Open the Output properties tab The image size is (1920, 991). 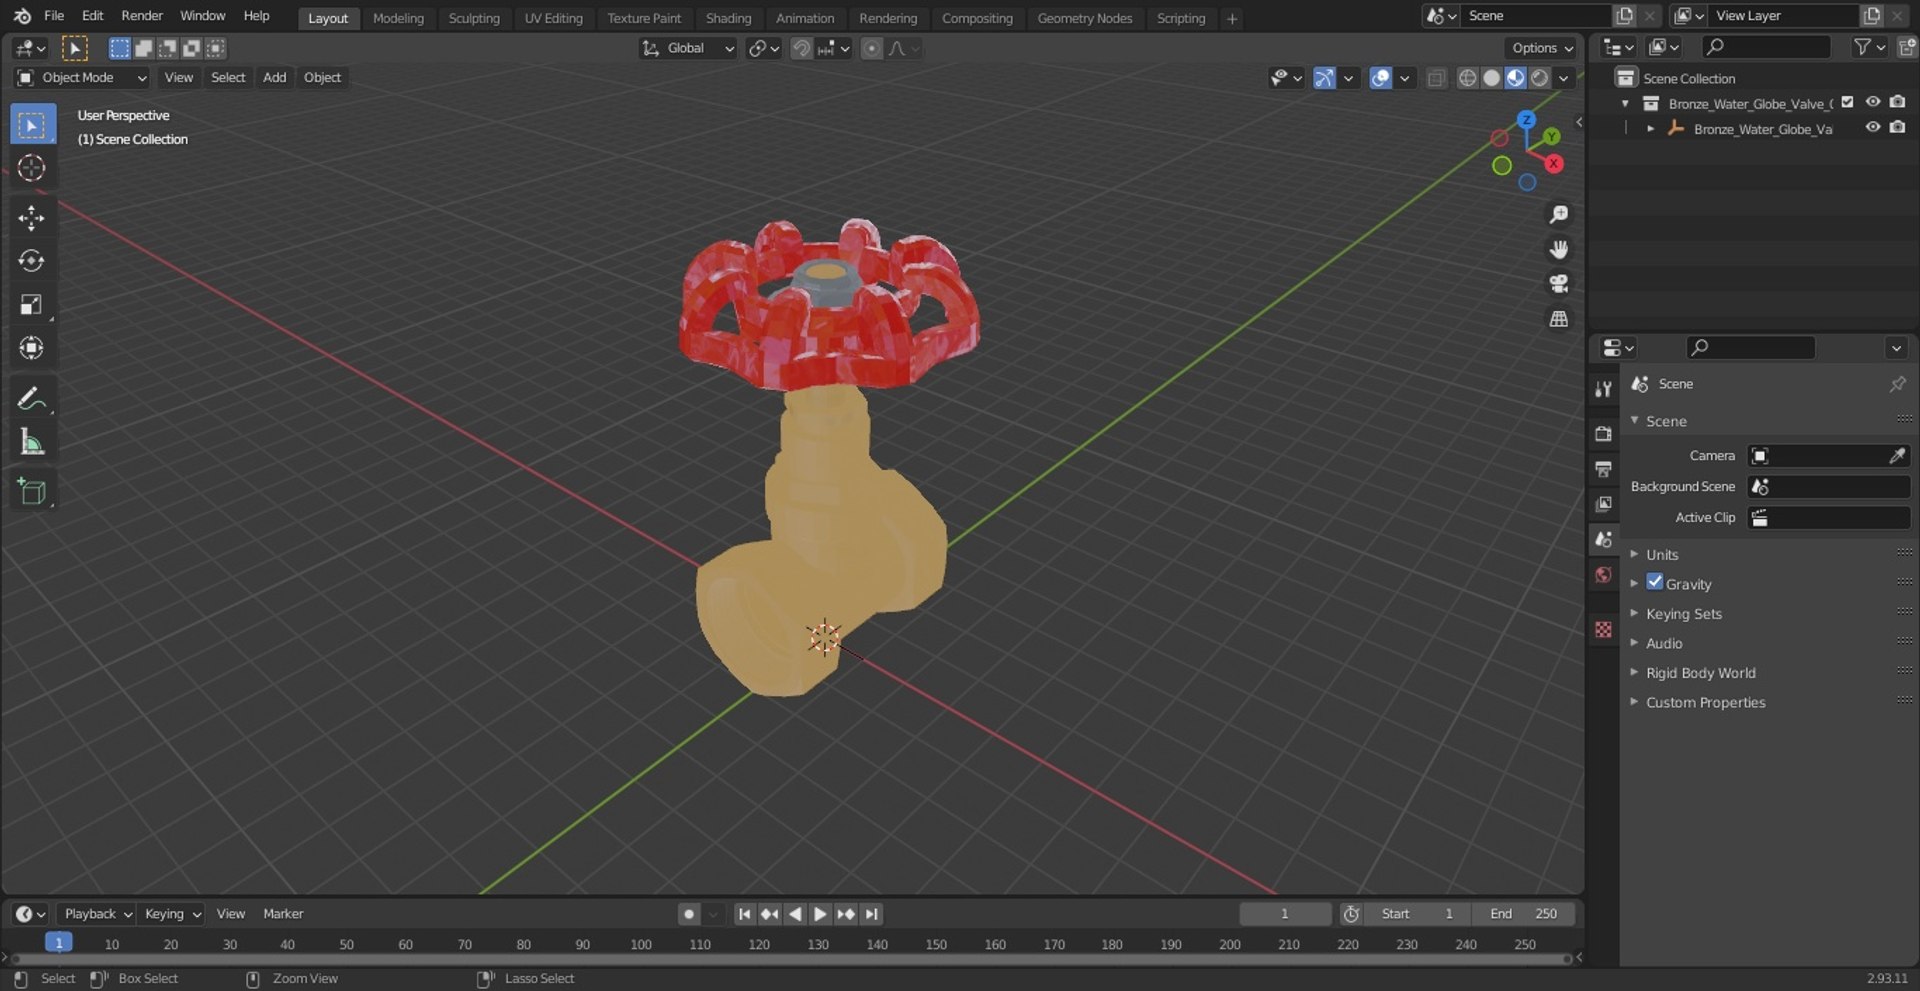(1603, 469)
